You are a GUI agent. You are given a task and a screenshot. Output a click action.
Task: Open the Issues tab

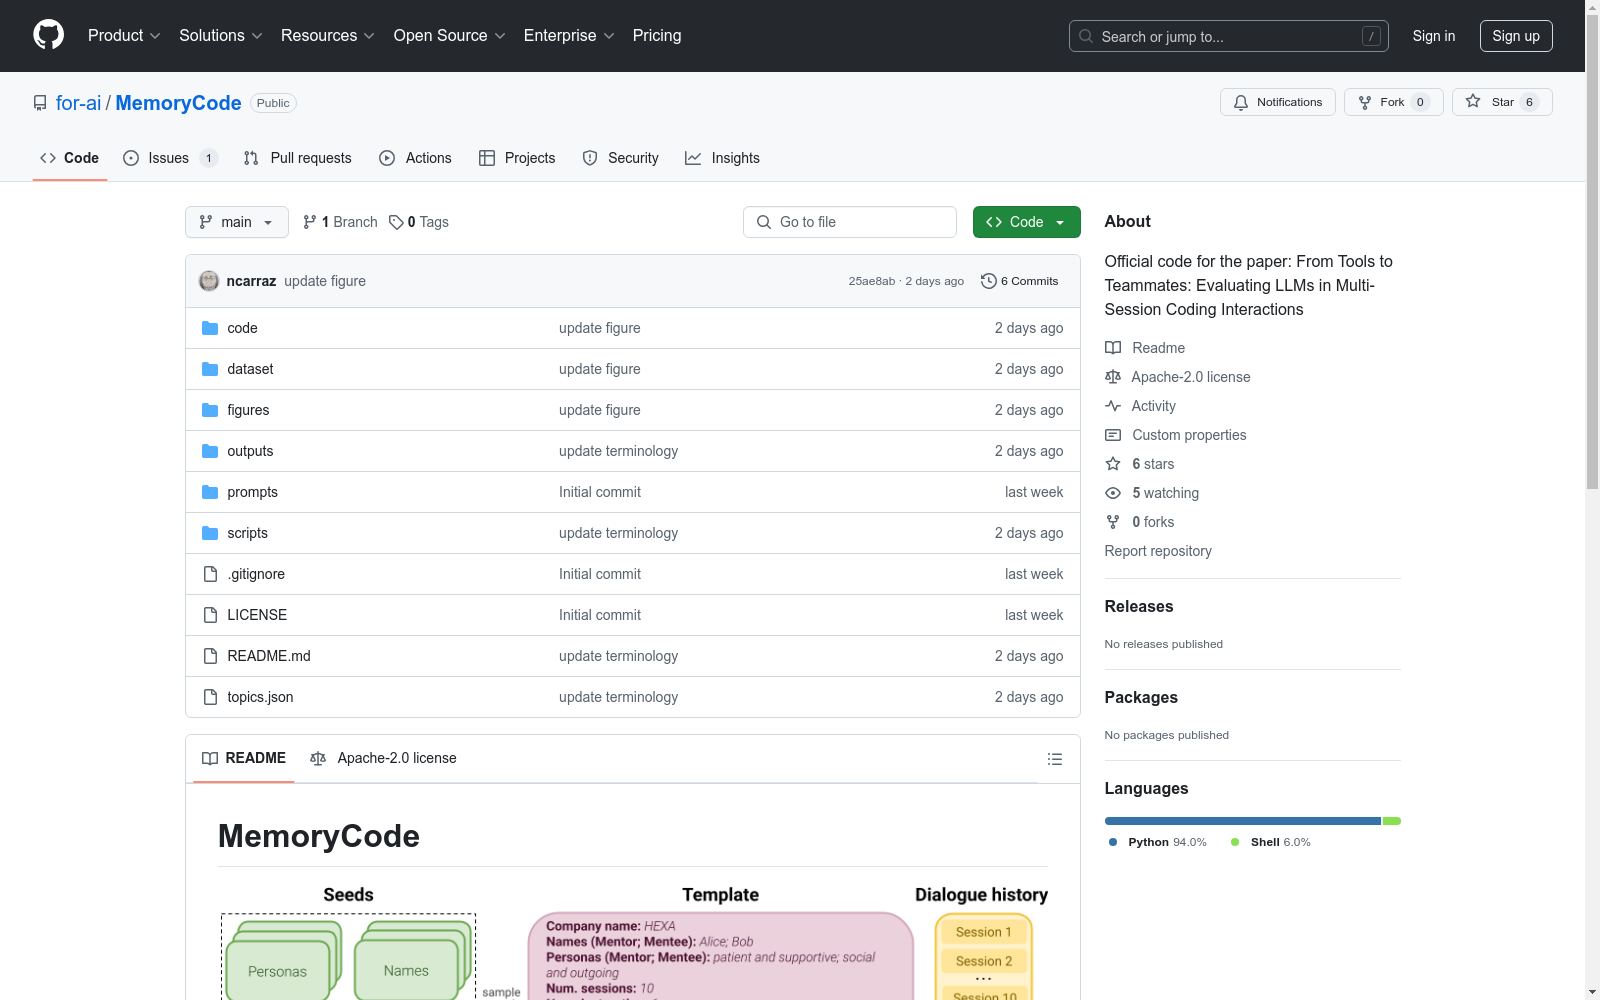[x=170, y=158]
